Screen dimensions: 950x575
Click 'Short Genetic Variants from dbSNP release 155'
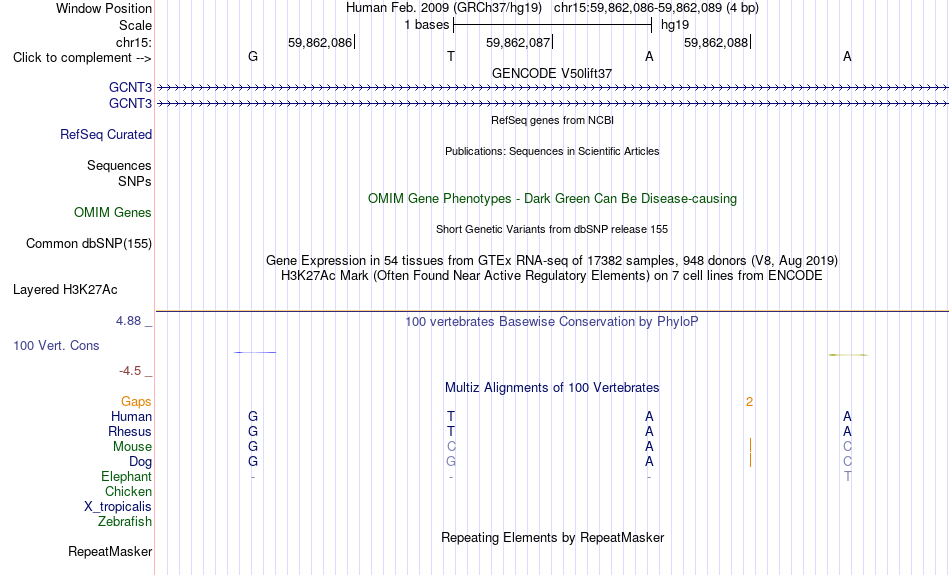(552, 229)
